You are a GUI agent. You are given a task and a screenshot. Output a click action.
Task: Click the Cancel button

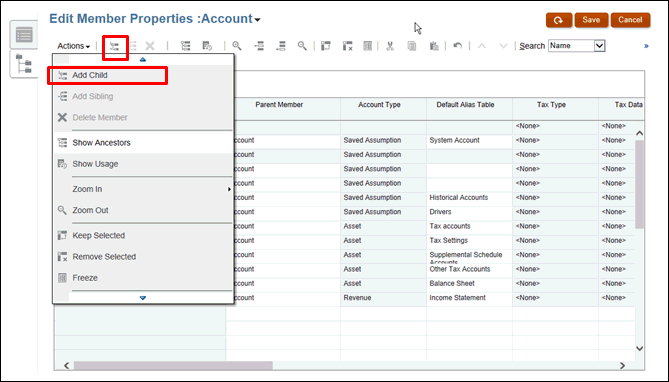pos(630,20)
